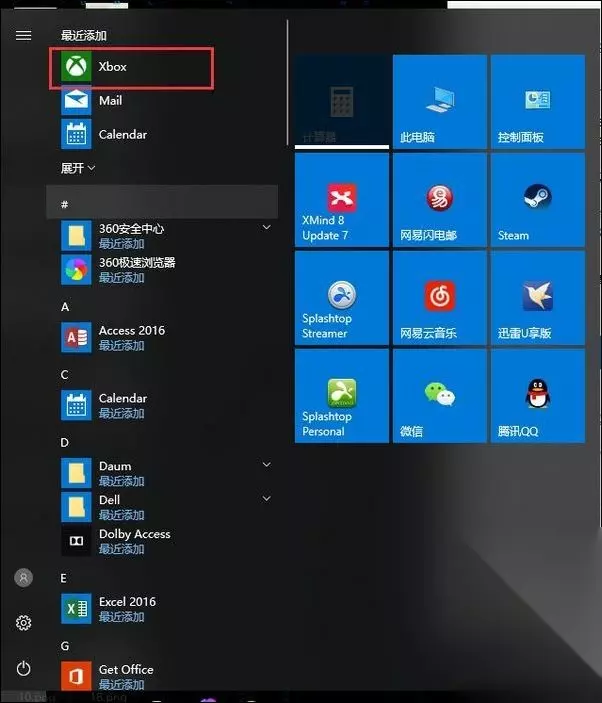Open the 此电脑 tile

click(x=440, y=102)
